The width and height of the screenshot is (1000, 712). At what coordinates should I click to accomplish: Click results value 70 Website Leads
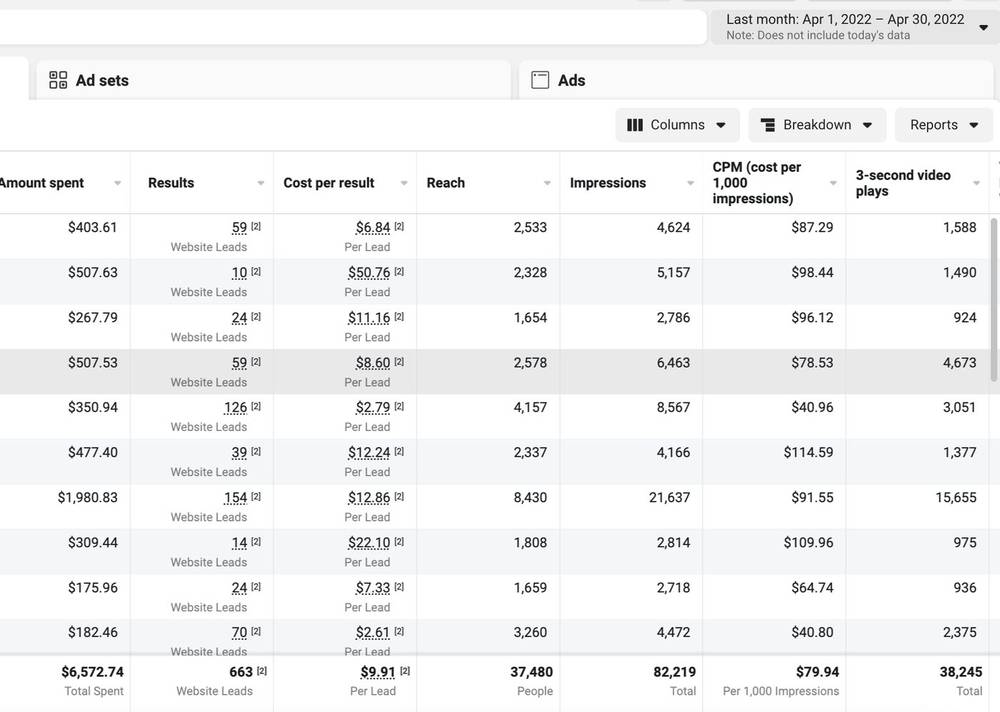(239, 633)
